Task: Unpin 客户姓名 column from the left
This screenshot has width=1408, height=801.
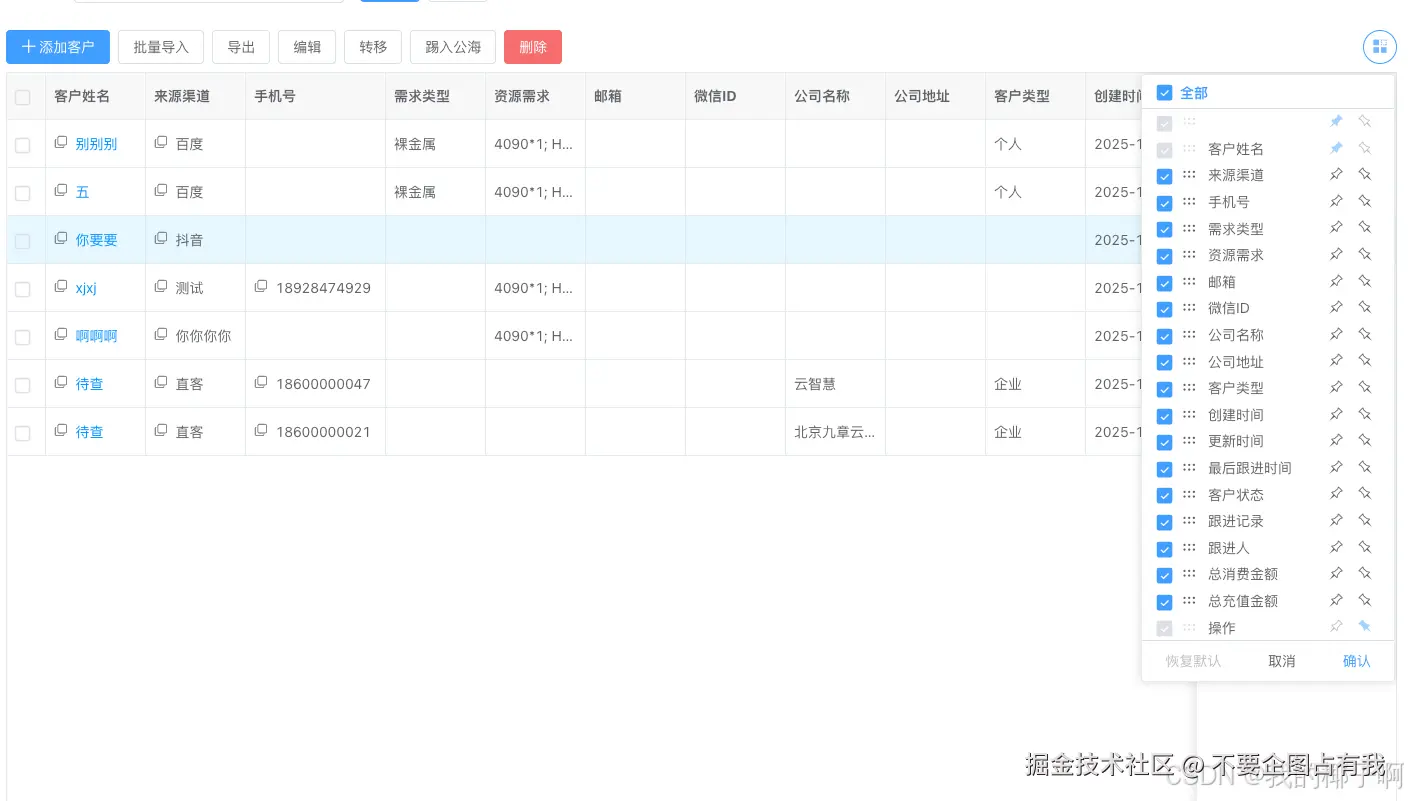Action: [x=1336, y=147]
